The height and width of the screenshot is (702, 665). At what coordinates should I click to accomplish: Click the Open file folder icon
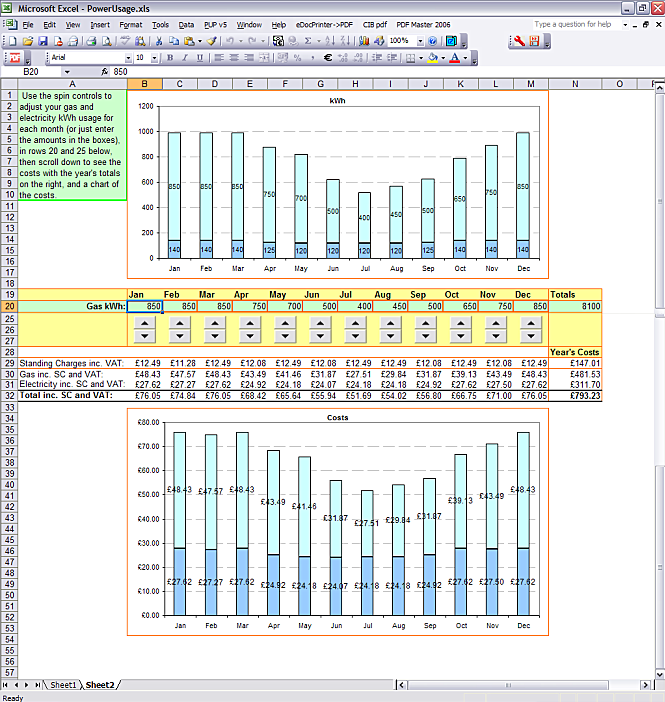pos(28,41)
